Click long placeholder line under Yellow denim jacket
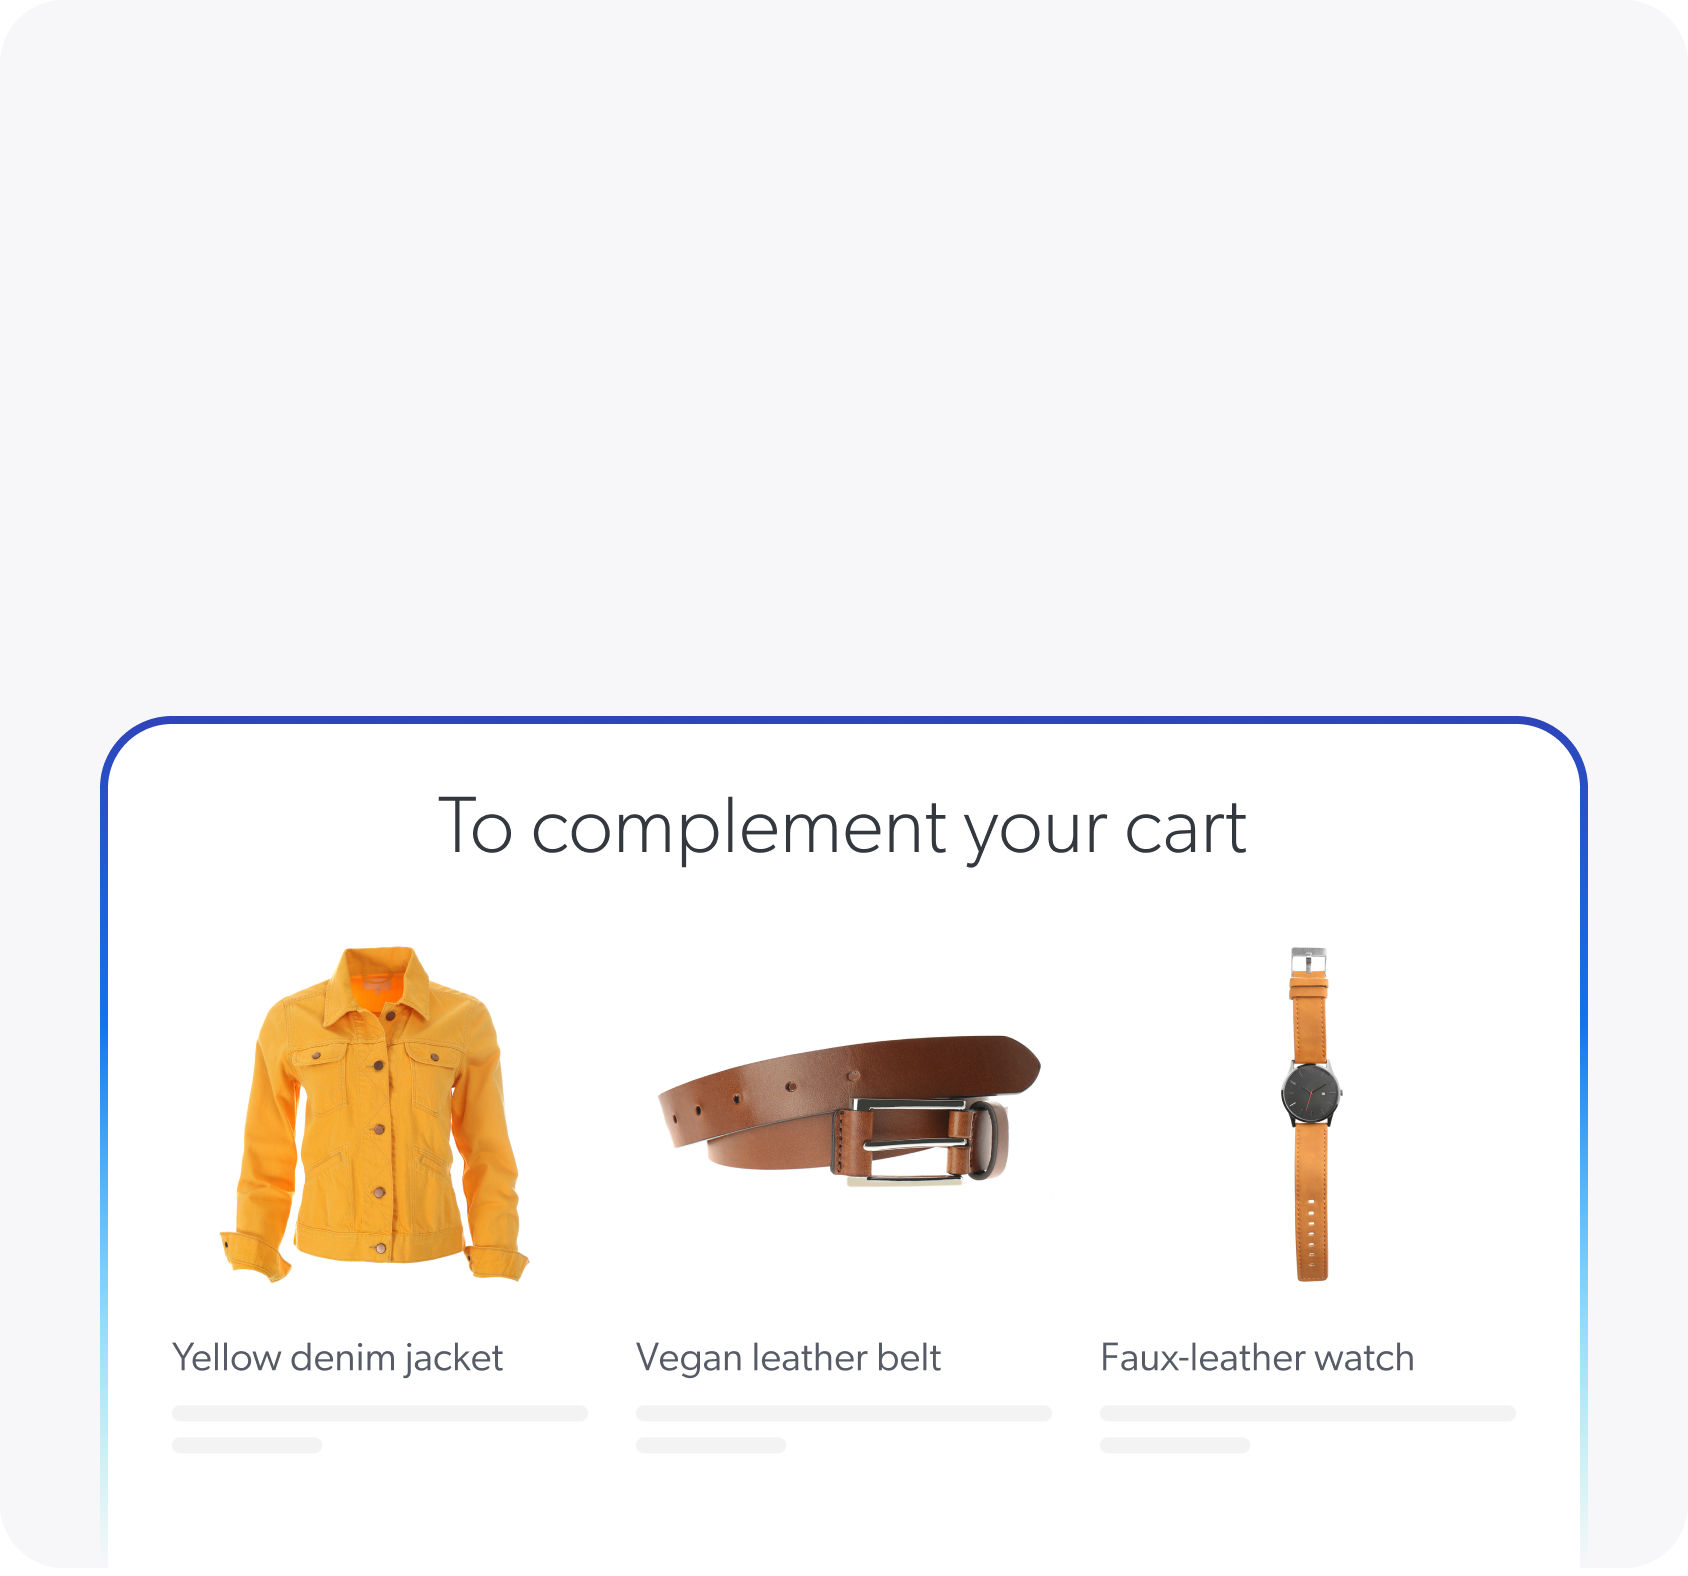This screenshot has height=1576, width=1688. 380,1413
